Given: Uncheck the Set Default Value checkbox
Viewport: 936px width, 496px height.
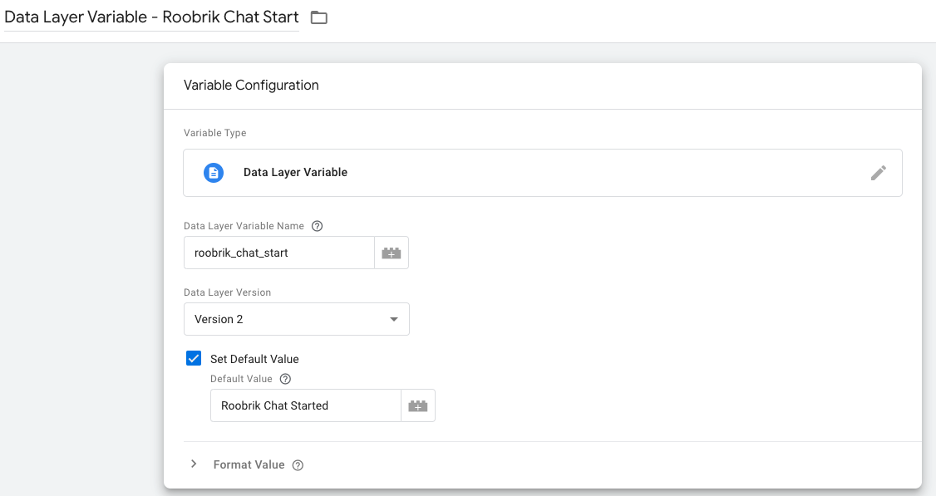Looking at the screenshot, I should 193,358.
